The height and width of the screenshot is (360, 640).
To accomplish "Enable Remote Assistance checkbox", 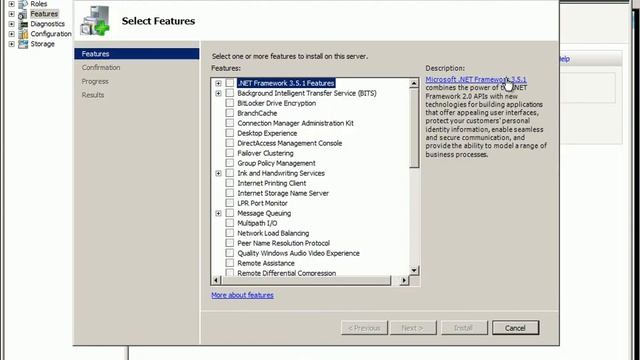I will click(x=230, y=263).
